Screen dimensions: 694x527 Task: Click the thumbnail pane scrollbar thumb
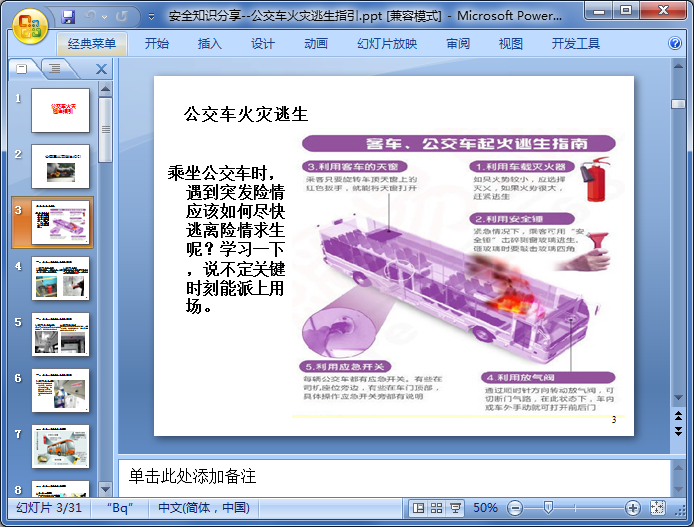click(x=105, y=130)
